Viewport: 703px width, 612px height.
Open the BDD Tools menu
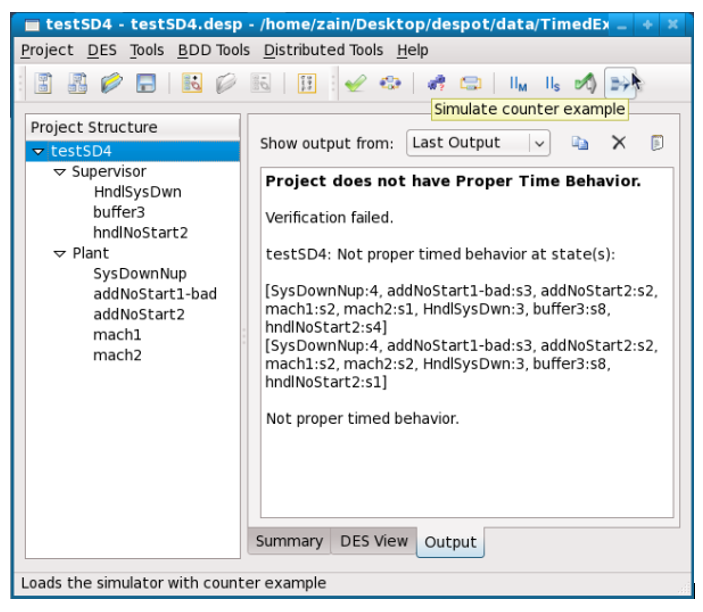coord(214,50)
